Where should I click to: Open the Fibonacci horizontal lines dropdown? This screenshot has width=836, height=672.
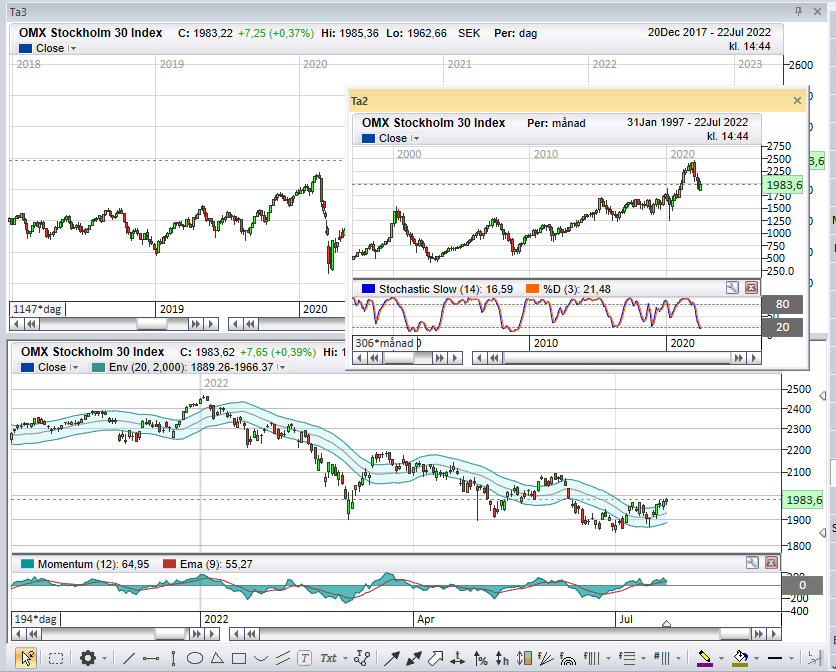[x=643, y=659]
